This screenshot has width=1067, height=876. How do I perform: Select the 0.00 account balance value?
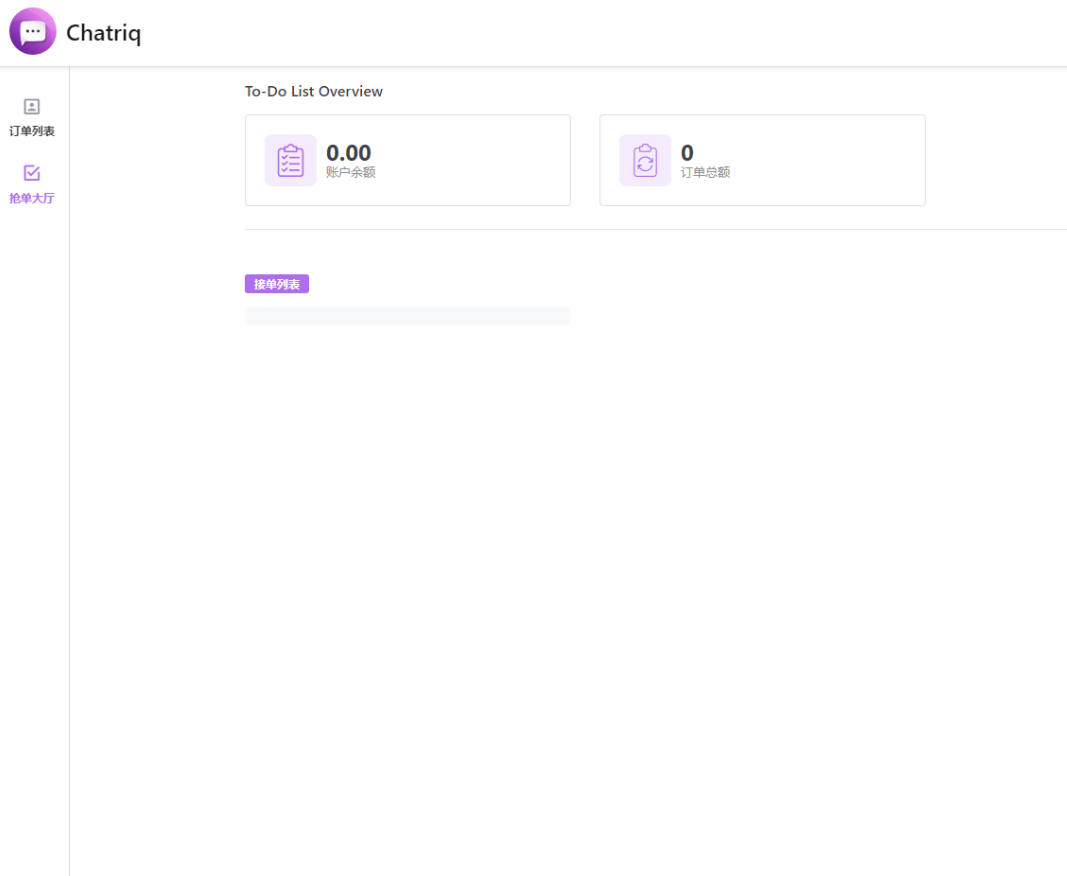pyautogui.click(x=348, y=153)
